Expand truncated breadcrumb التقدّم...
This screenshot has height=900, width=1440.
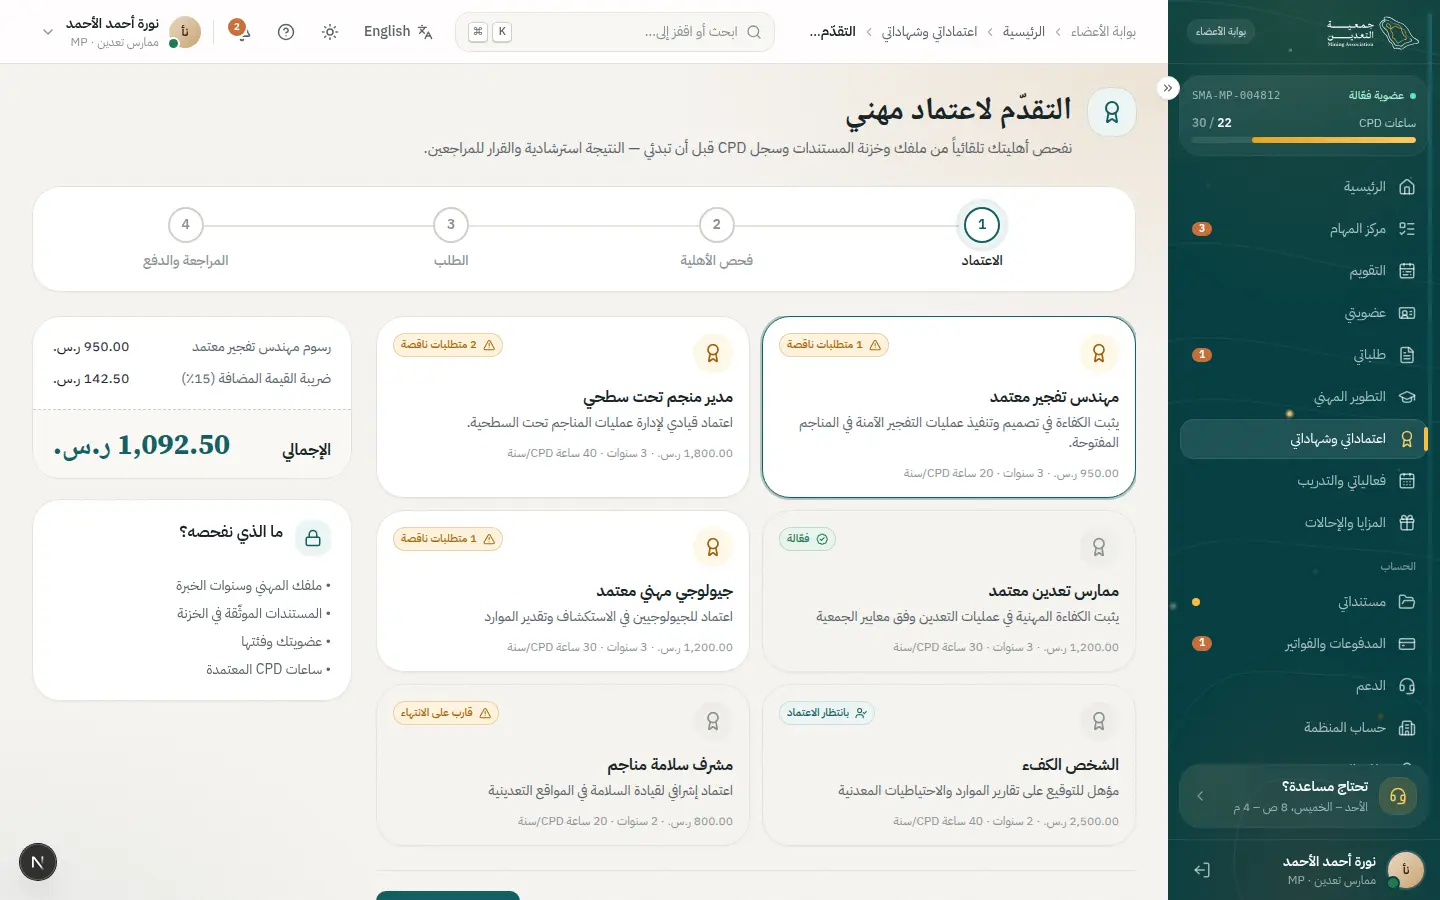click(x=832, y=32)
